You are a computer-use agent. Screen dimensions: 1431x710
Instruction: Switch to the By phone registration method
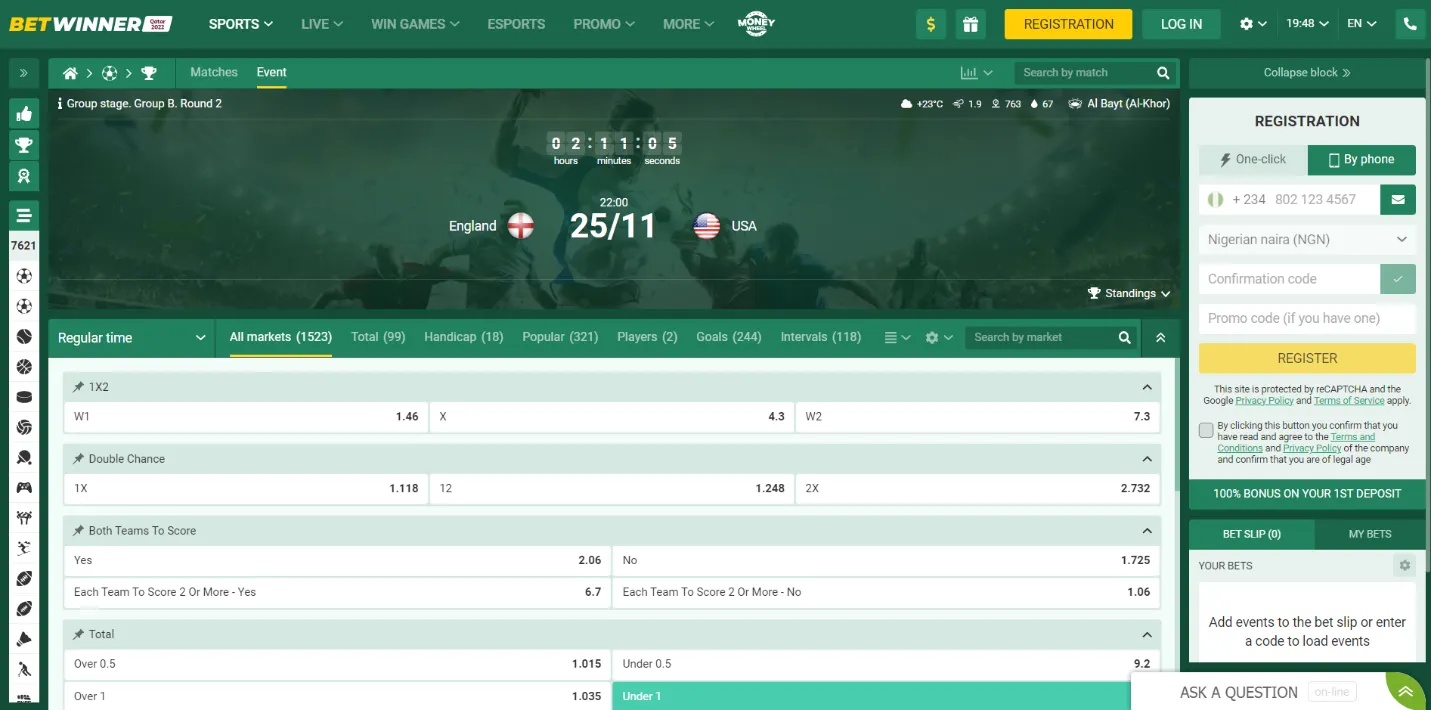(x=1361, y=159)
